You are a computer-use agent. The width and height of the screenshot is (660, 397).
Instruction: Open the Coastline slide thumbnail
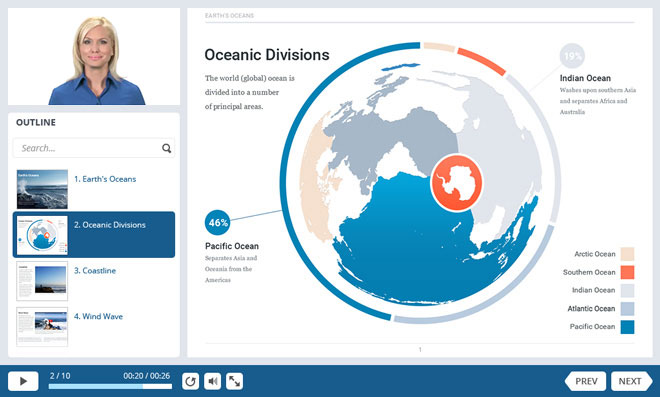tap(42, 281)
